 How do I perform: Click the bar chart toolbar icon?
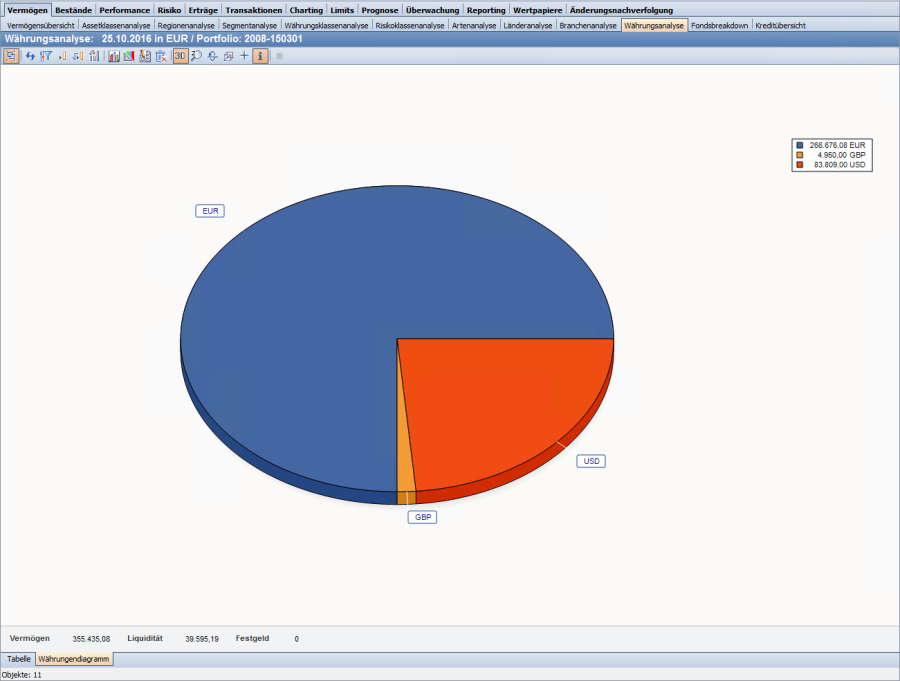click(114, 56)
